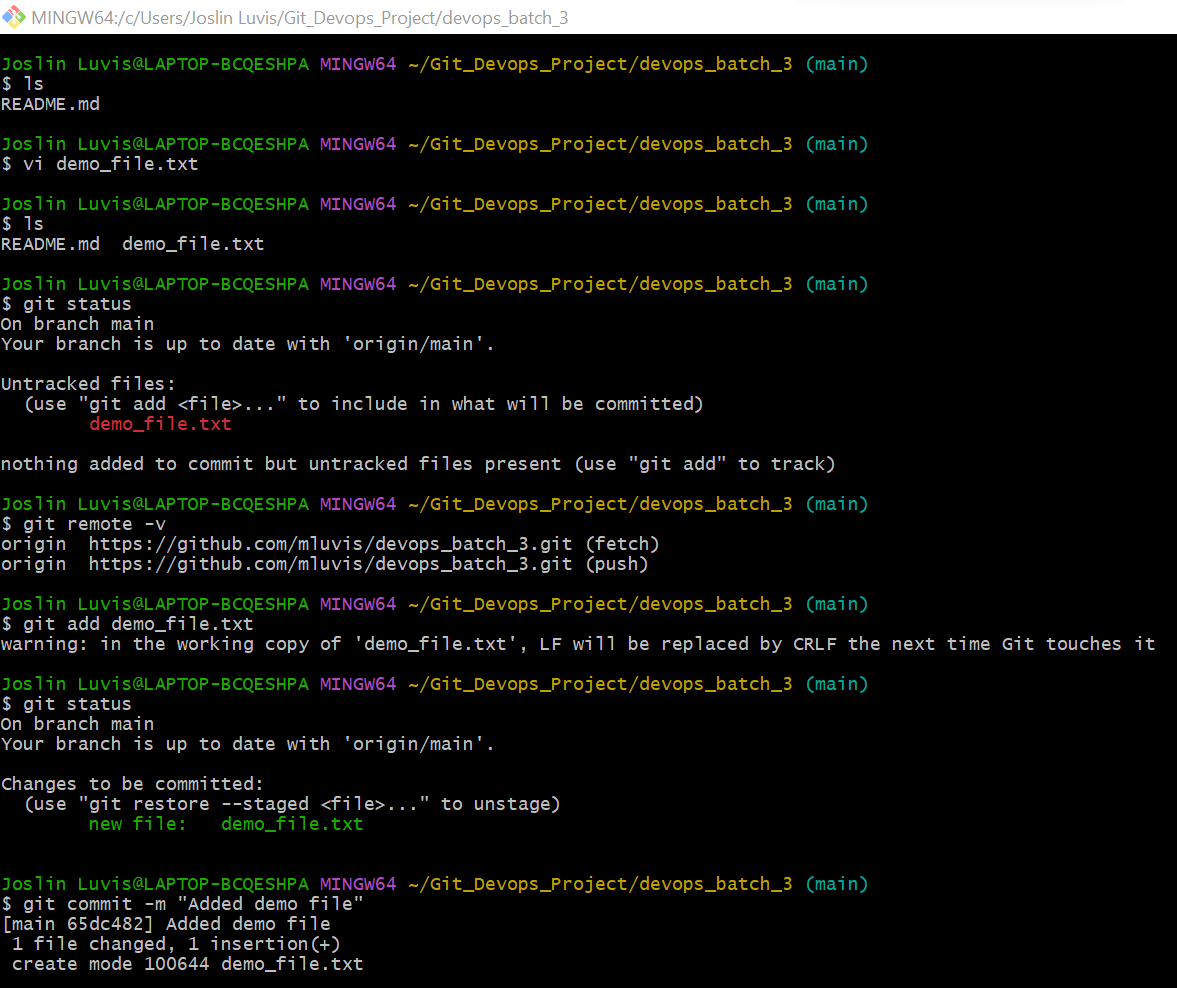Click the '1 file changed, 1 insertion' line

pos(176,944)
